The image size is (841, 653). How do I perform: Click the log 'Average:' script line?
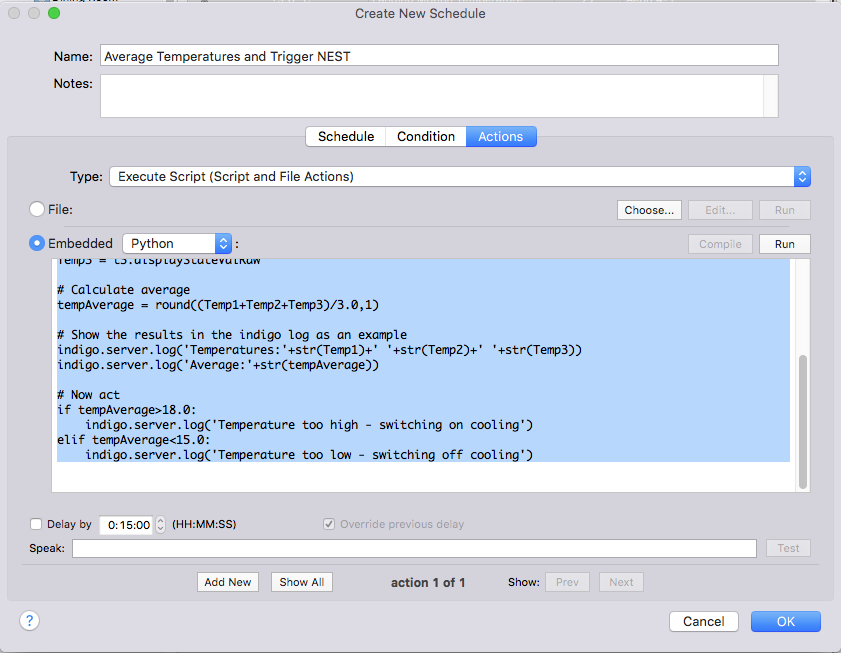click(x=218, y=365)
